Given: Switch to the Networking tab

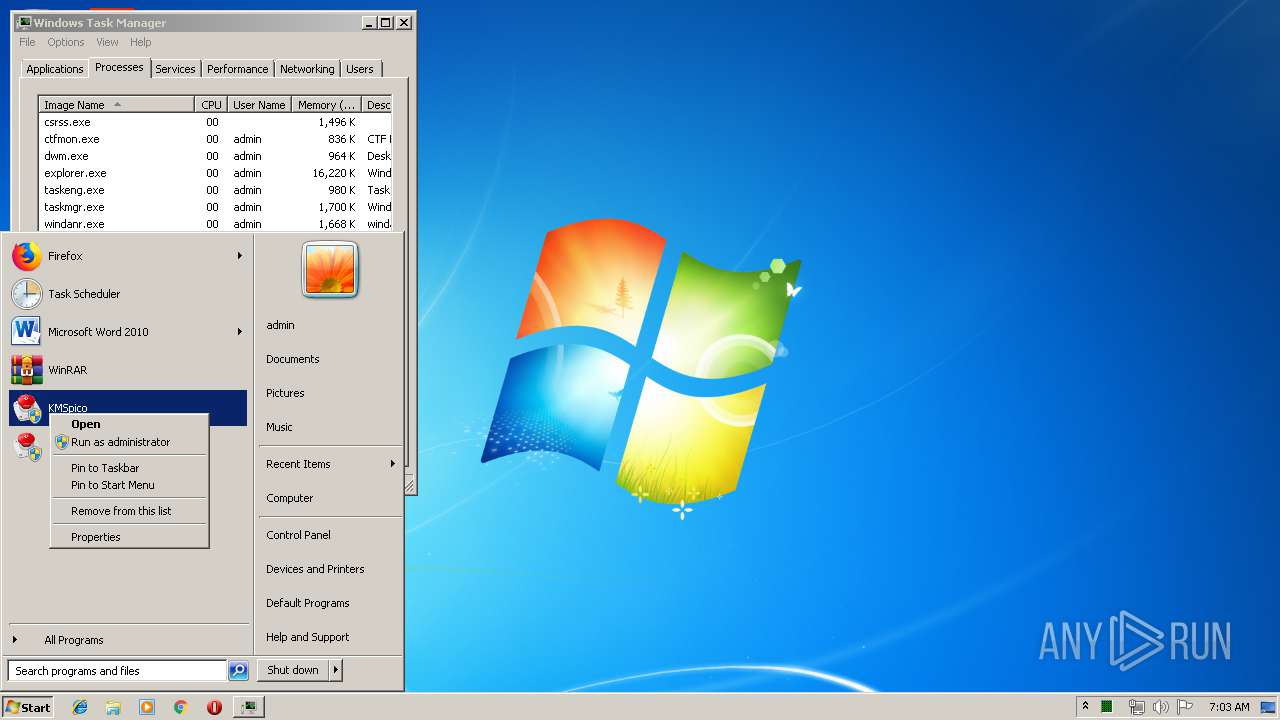Looking at the screenshot, I should (x=307, y=69).
